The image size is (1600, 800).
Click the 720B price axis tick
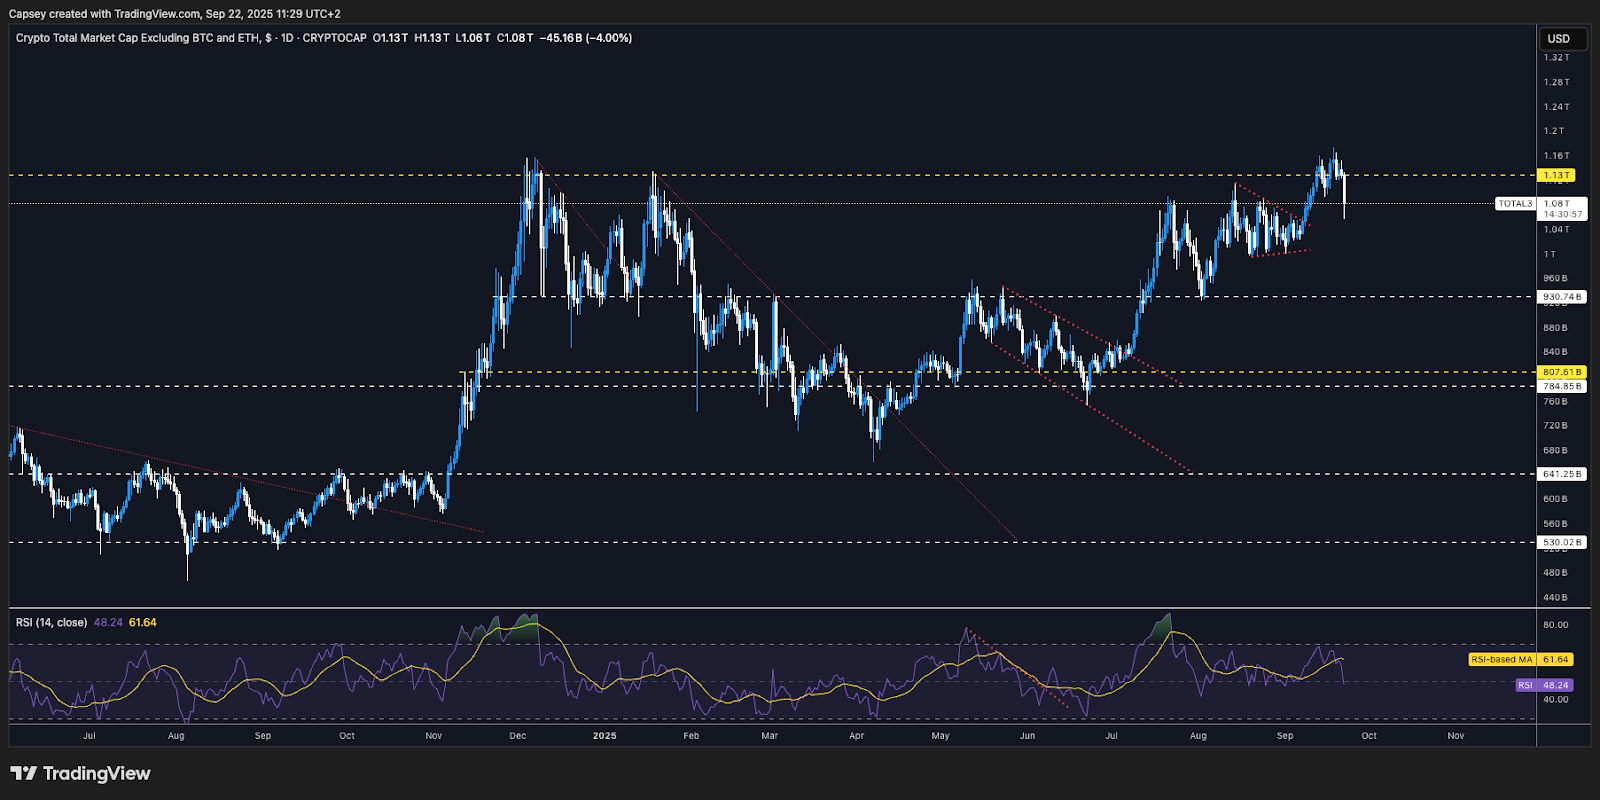pyautogui.click(x=1555, y=426)
